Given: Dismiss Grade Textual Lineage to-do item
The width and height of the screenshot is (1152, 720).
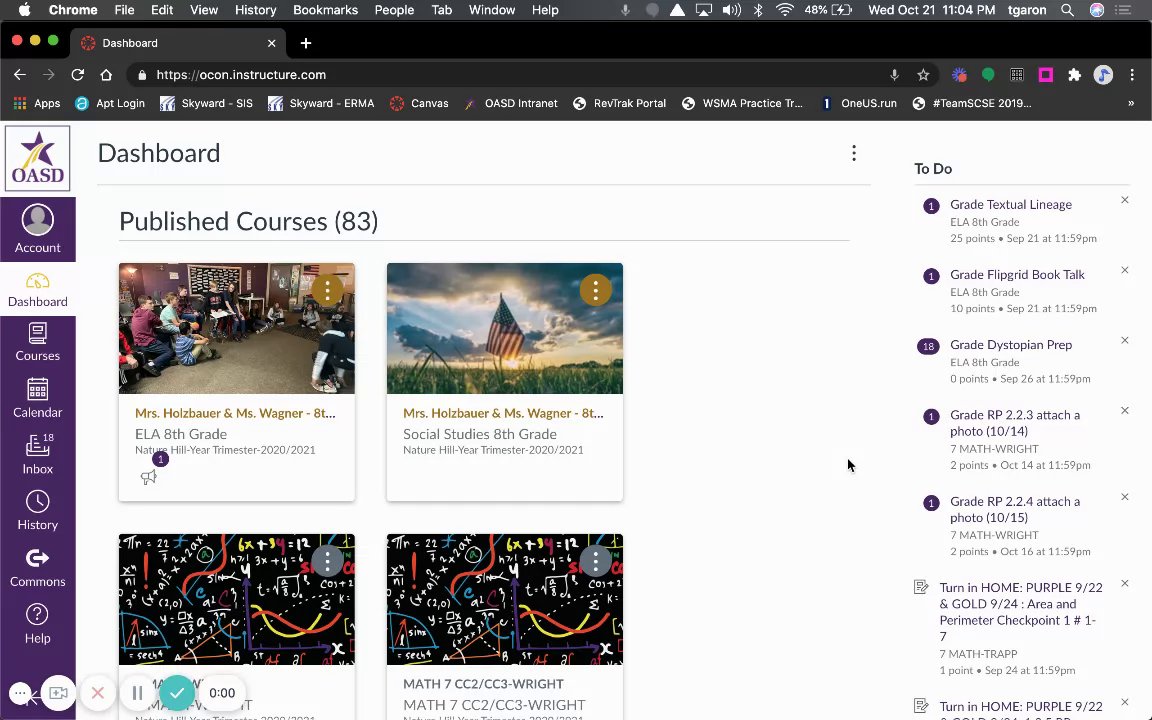Looking at the screenshot, I should click(1125, 200).
